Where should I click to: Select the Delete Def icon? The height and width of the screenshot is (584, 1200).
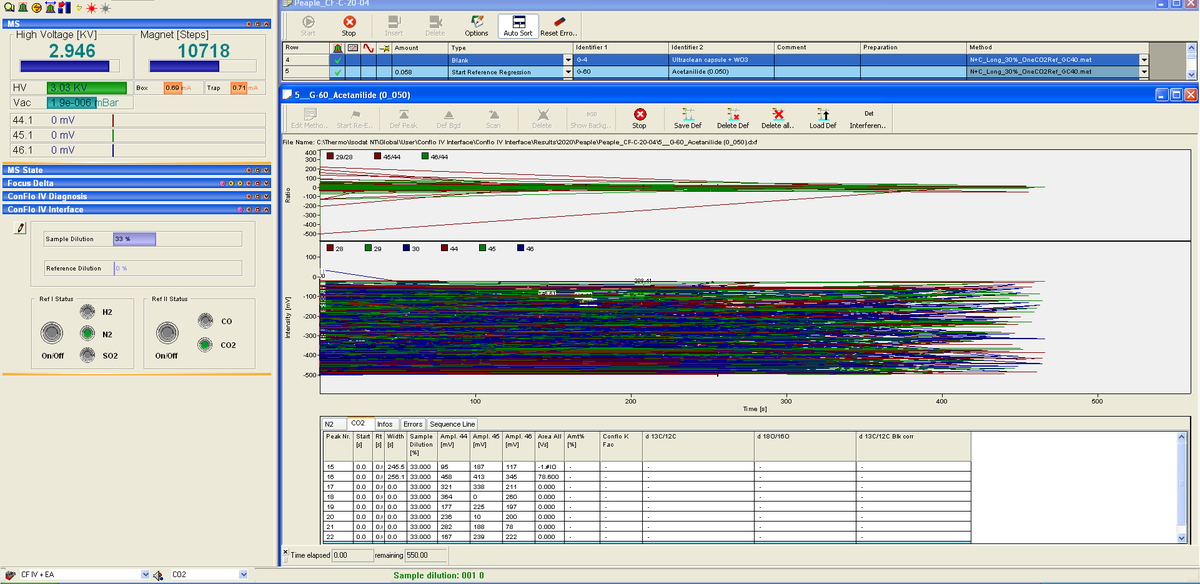pos(732,115)
